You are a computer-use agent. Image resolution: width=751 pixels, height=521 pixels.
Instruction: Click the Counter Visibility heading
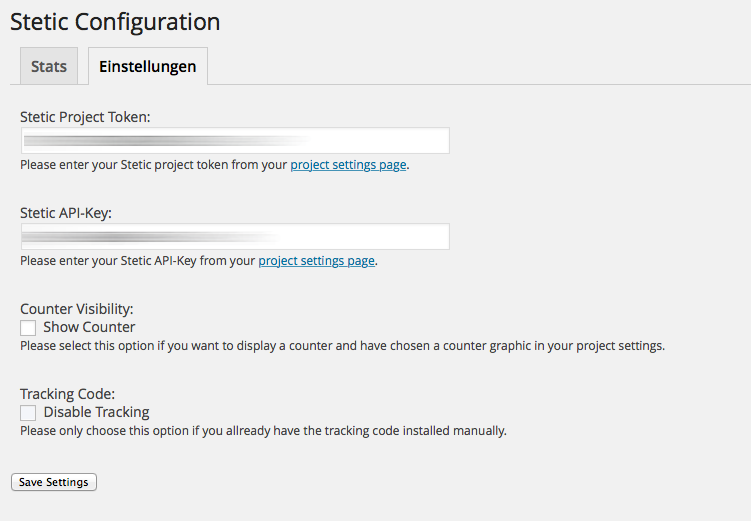[77, 309]
